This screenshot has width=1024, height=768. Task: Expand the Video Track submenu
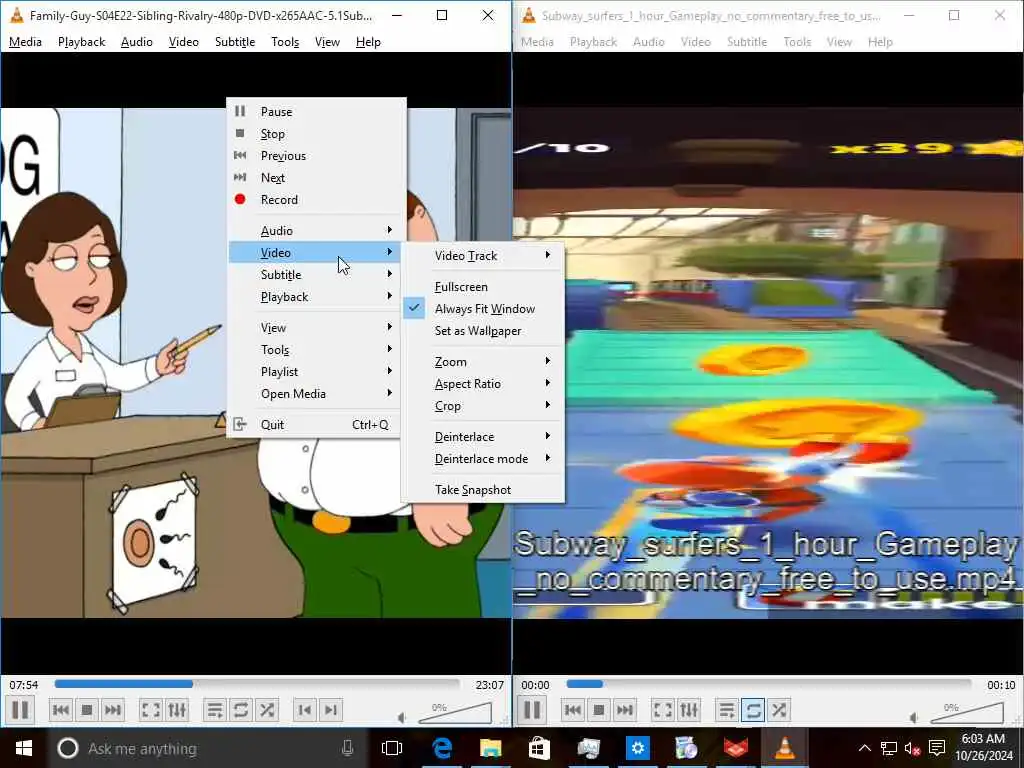(483, 256)
